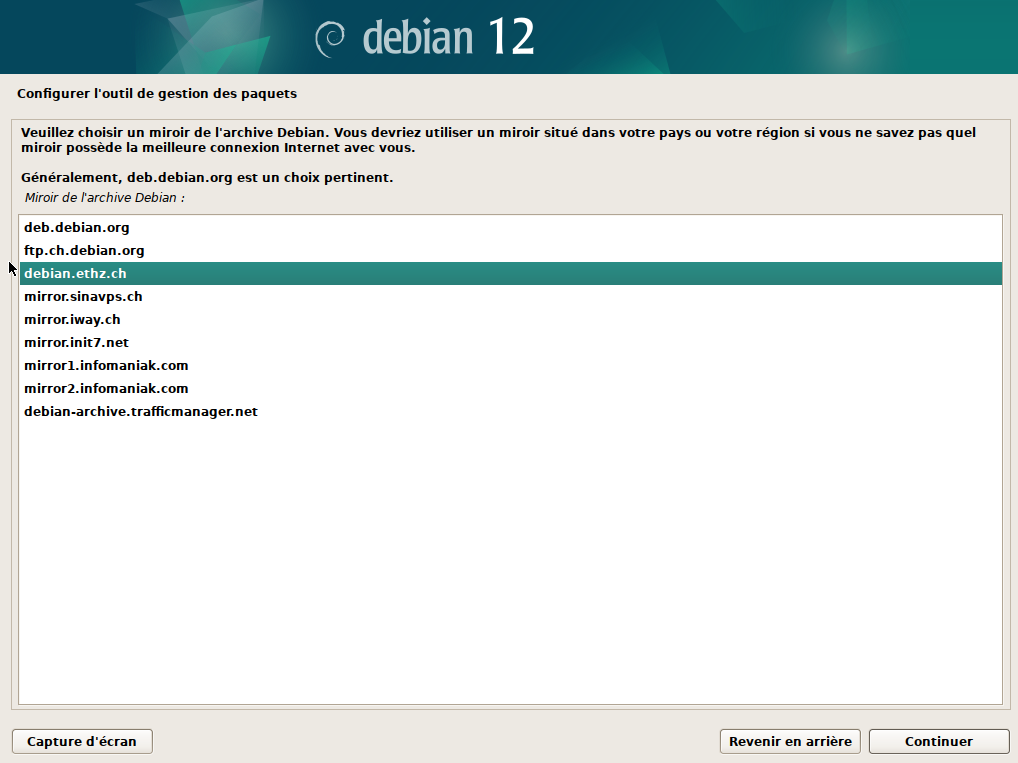Choose debian-archive.trafficmanager.net mirror
The image size is (1018, 763).
point(510,412)
